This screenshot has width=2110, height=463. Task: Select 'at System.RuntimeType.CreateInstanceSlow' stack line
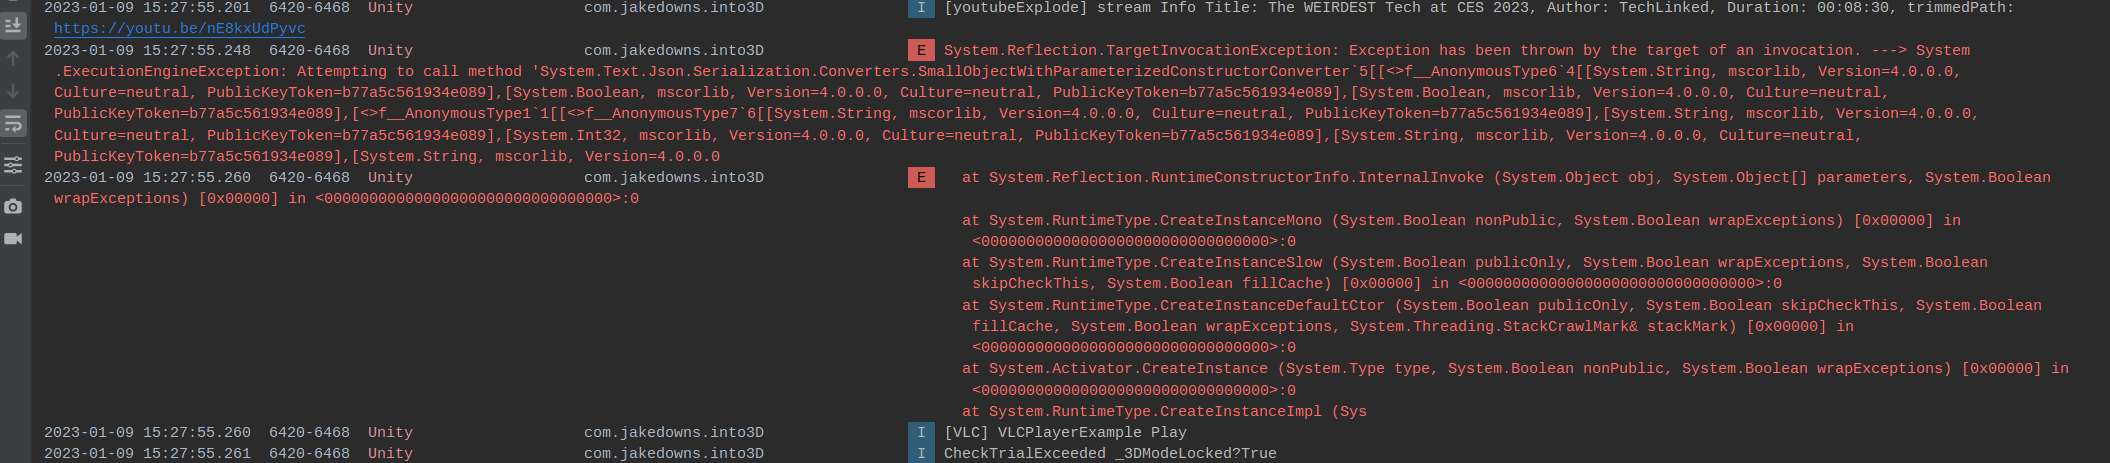tap(1475, 263)
